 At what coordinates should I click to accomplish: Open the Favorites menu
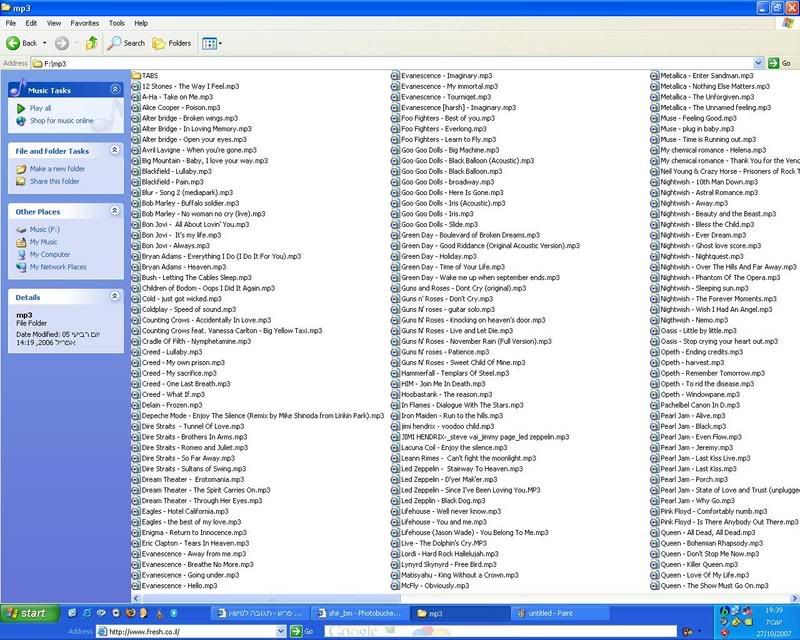click(85, 23)
